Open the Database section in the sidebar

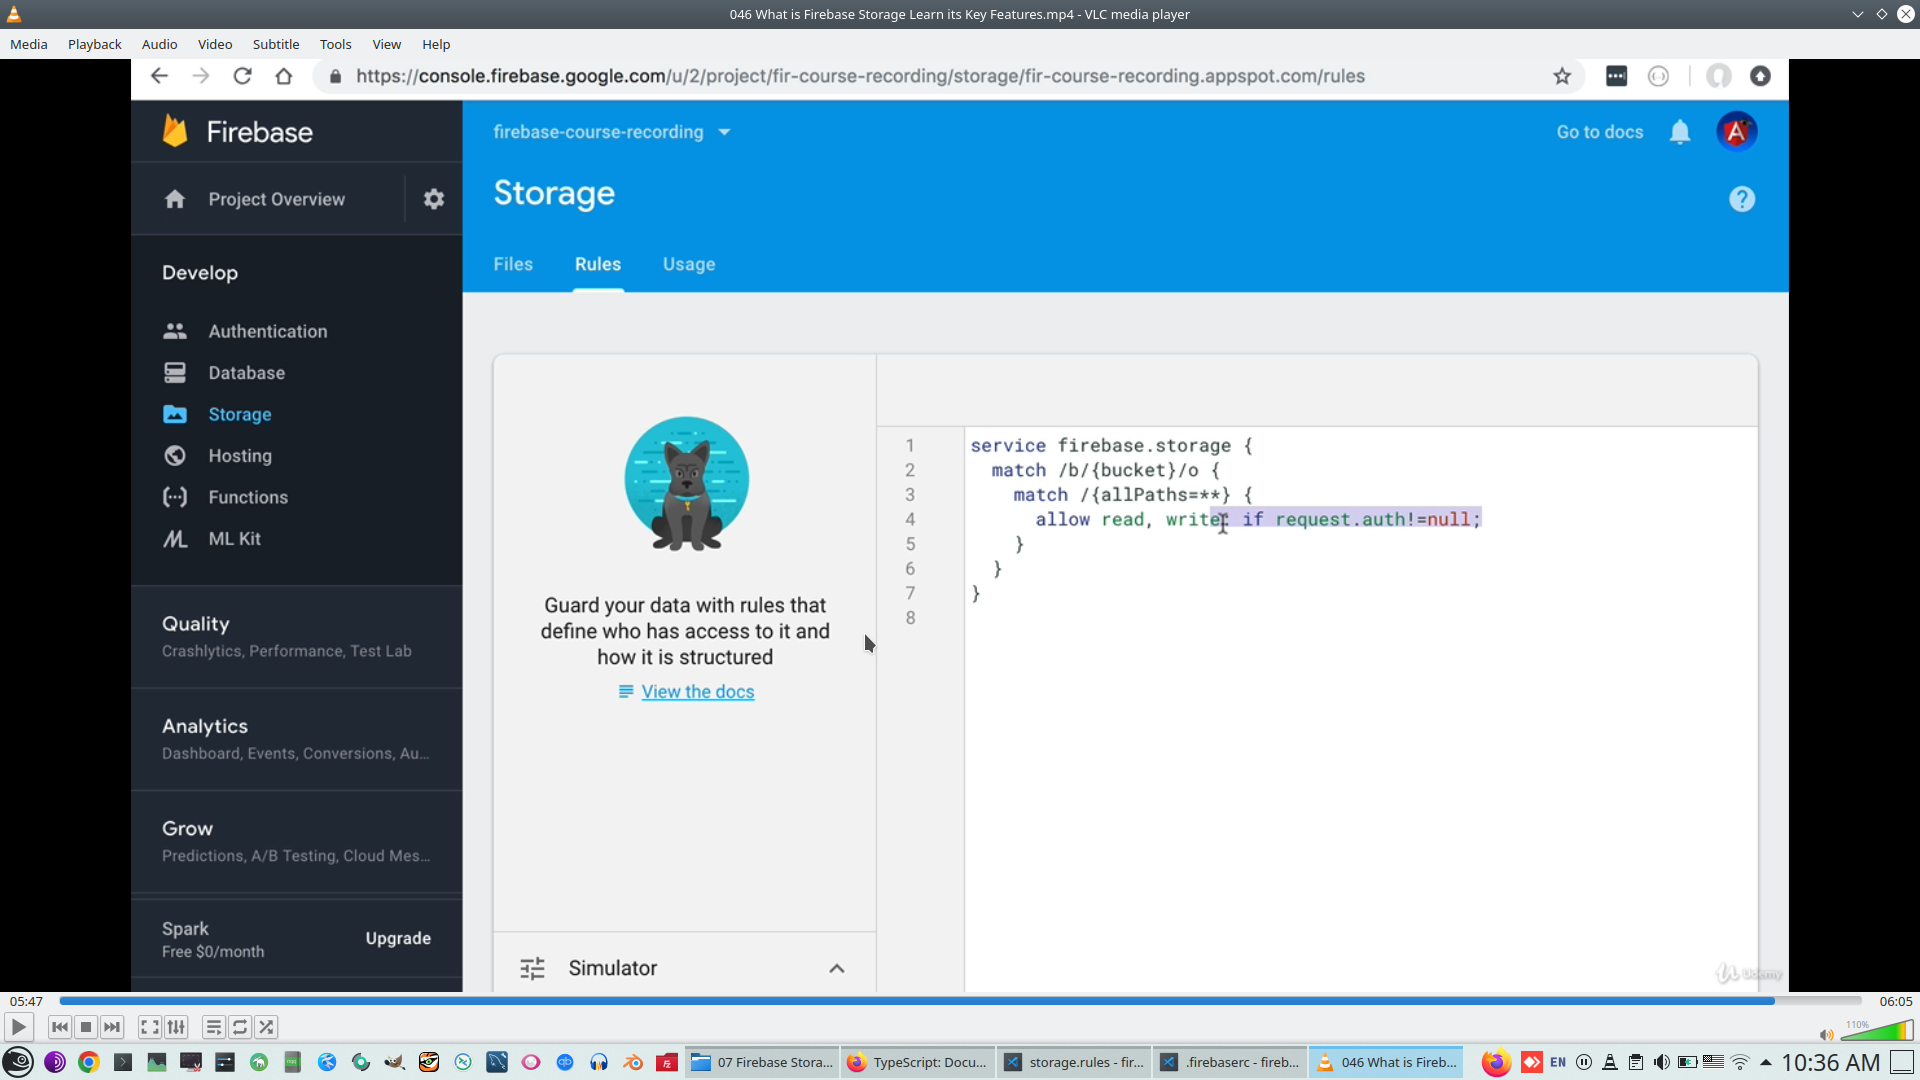249,372
